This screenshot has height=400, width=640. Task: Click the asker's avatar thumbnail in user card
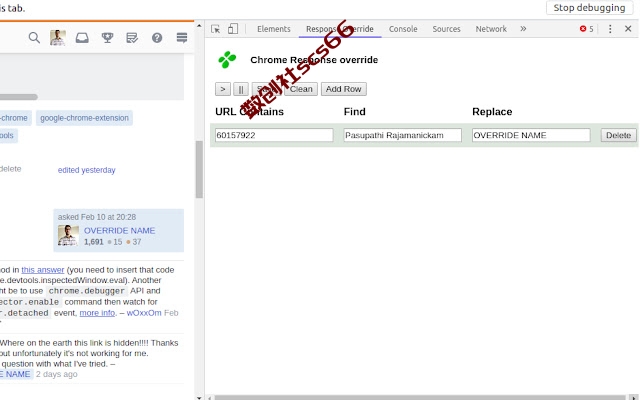[x=68, y=236]
